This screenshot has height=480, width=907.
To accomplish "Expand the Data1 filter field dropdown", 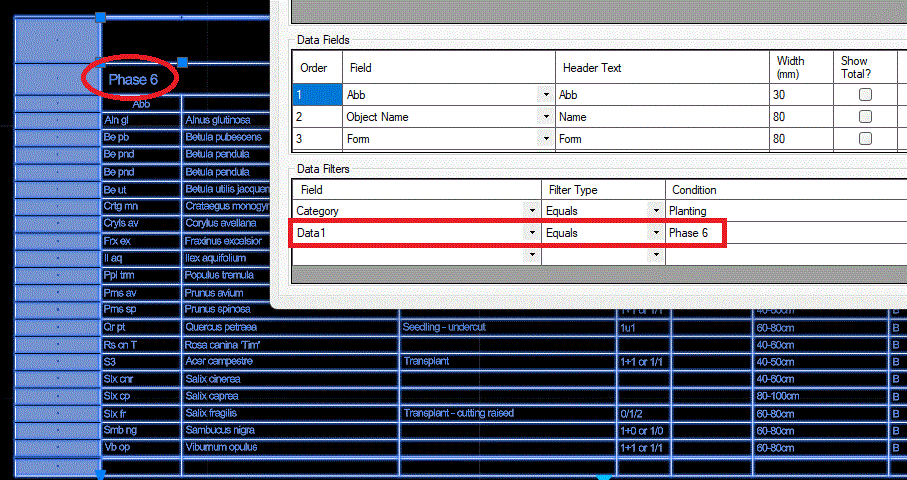I will [532, 233].
